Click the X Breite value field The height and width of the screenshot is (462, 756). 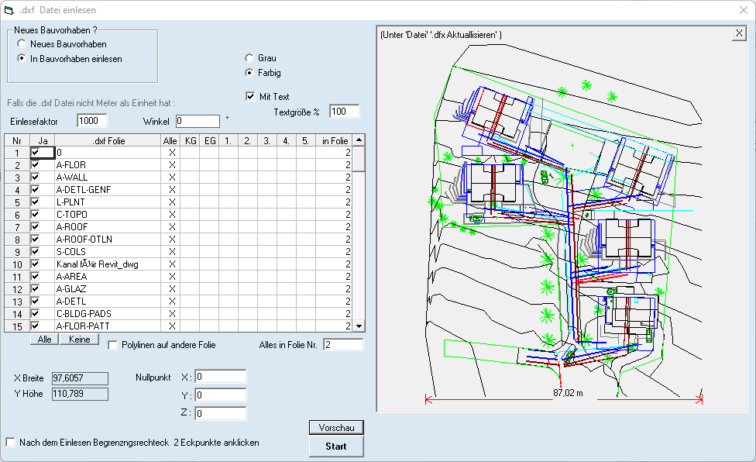tap(80, 378)
